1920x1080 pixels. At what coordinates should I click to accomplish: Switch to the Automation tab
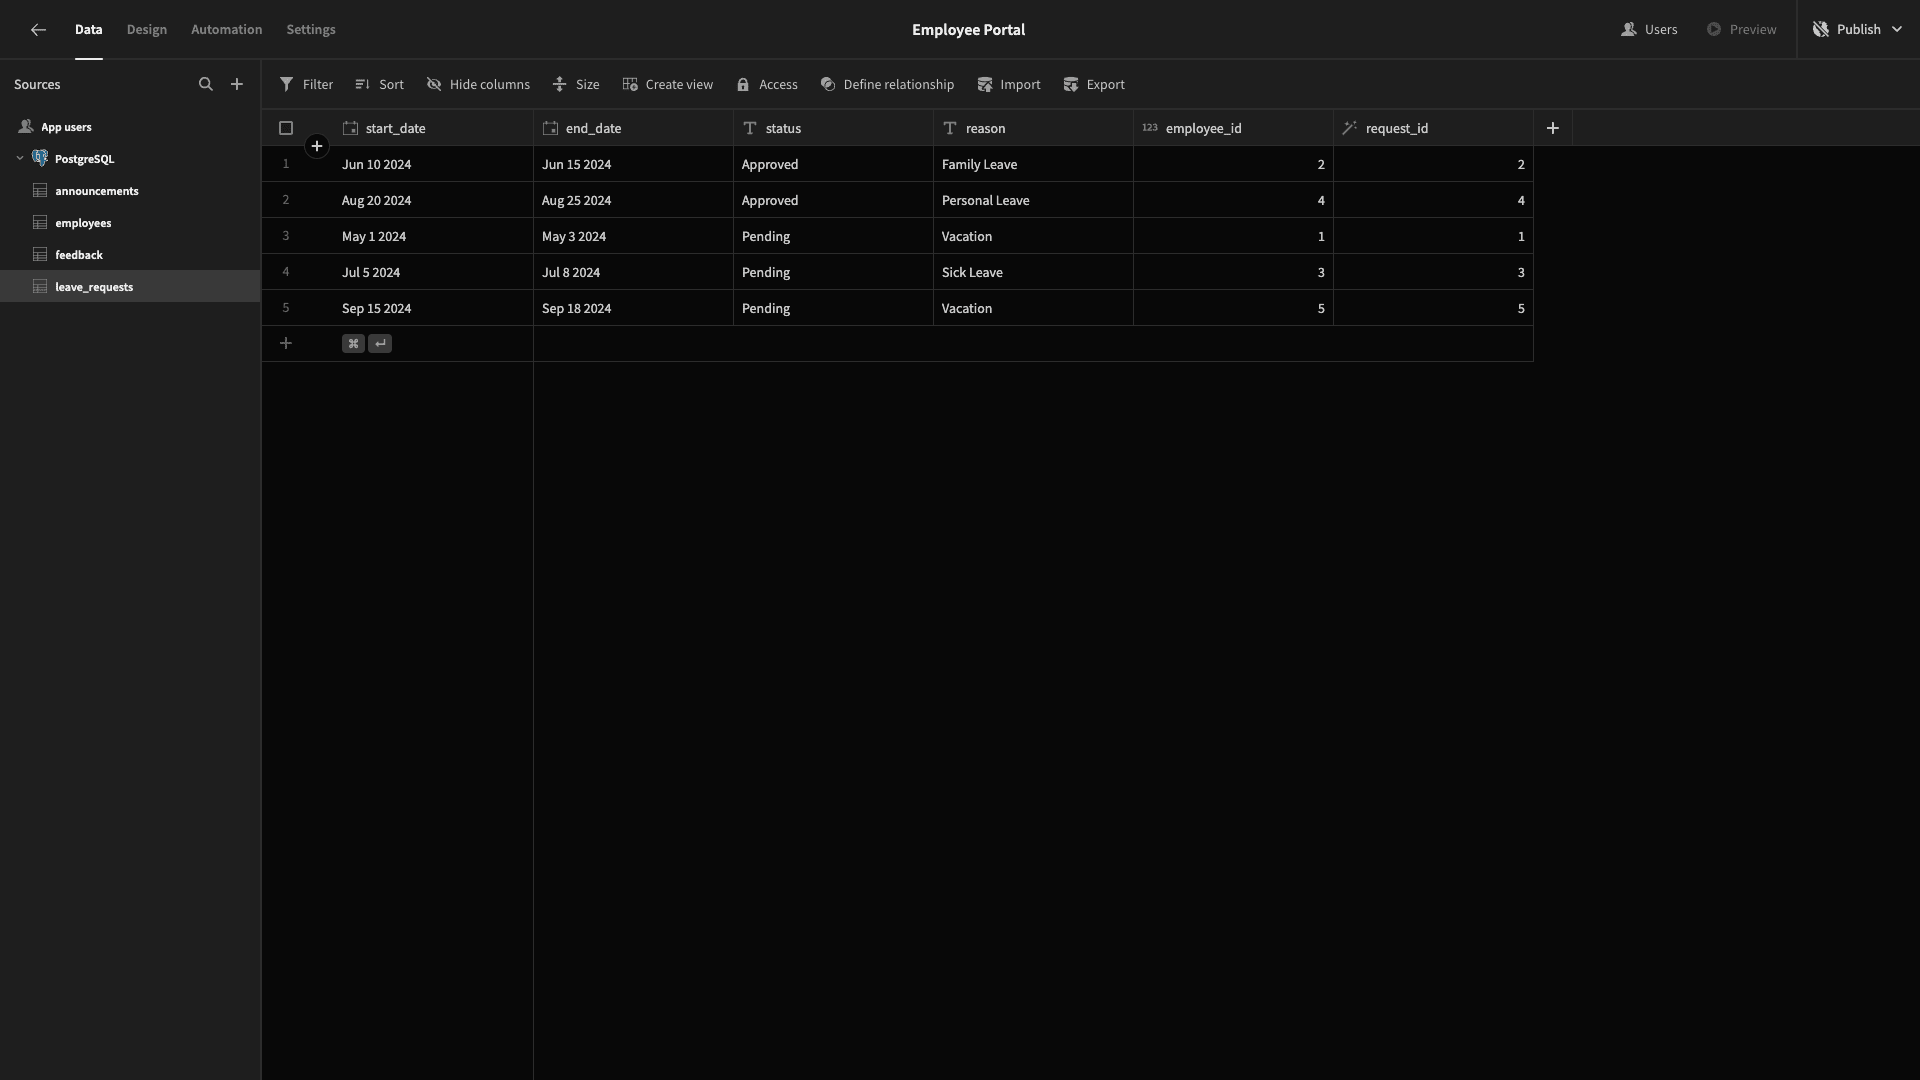tap(227, 30)
